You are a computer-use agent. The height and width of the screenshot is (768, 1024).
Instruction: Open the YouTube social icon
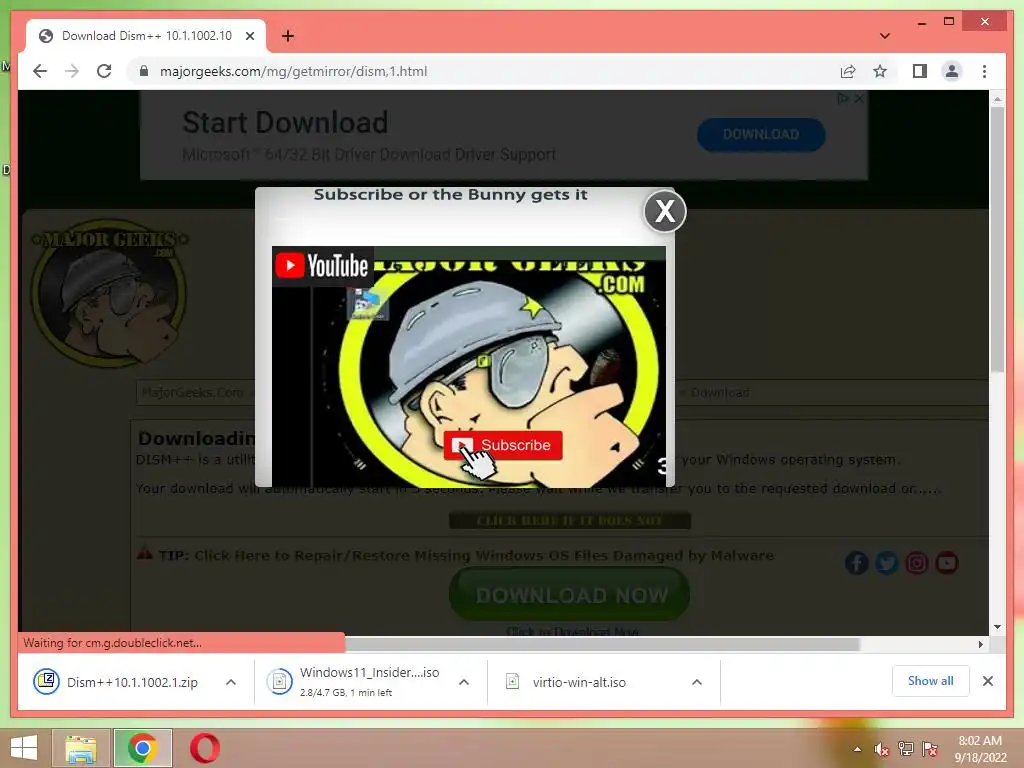(947, 563)
